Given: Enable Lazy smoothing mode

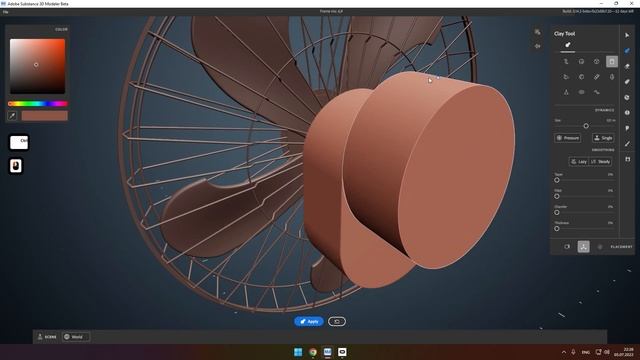Looking at the screenshot, I should (x=579, y=162).
